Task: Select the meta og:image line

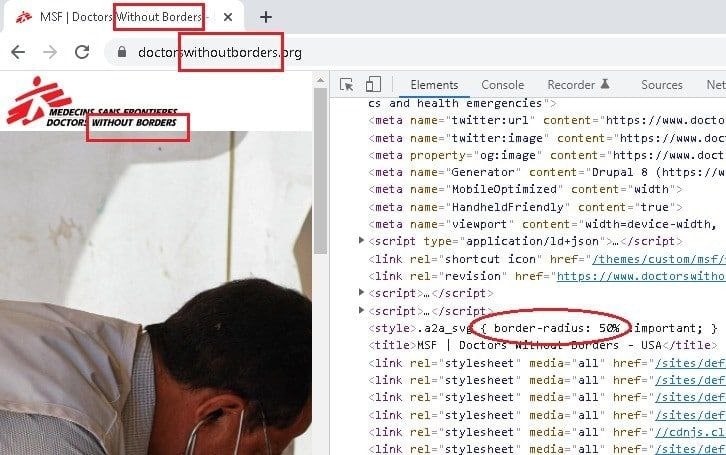Action: (x=547, y=155)
